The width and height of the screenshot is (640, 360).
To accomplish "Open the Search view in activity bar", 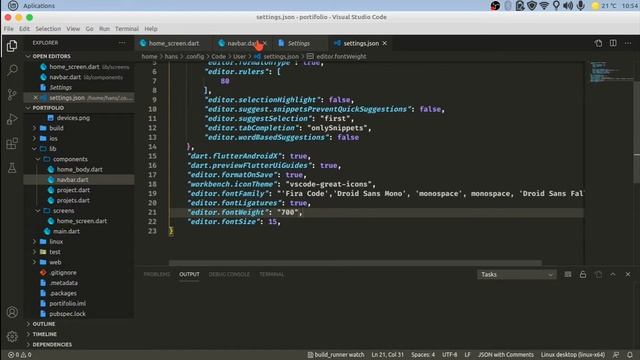I will pos(12,70).
